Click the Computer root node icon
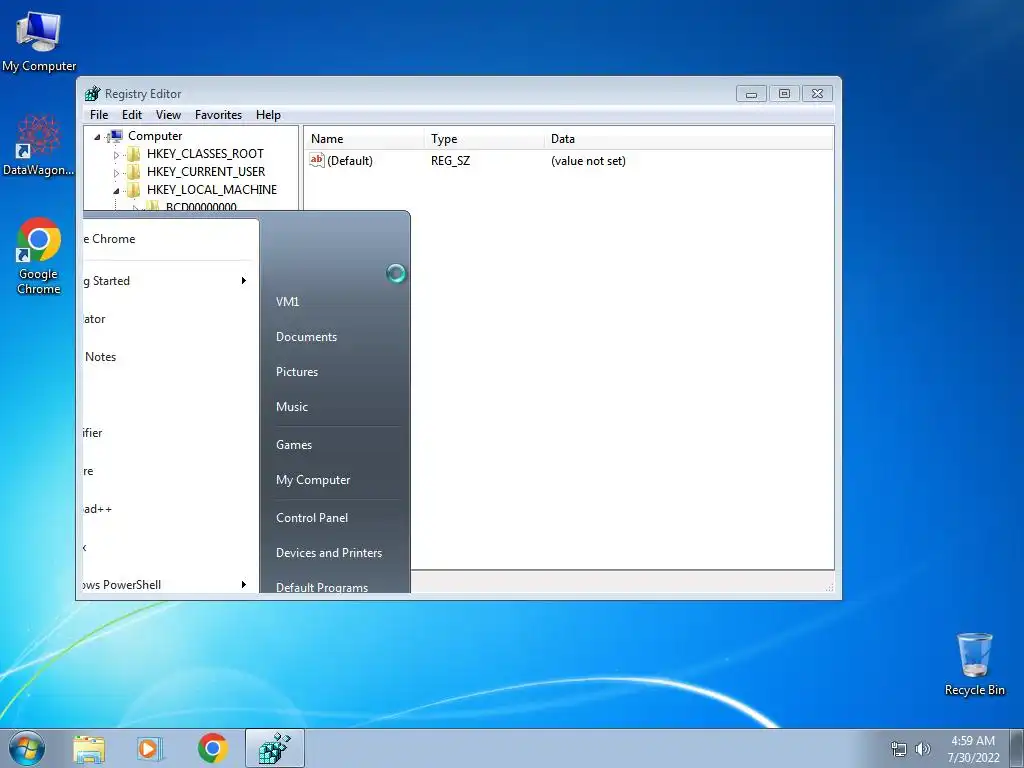Screen dimensions: 1024x768 coord(115,136)
